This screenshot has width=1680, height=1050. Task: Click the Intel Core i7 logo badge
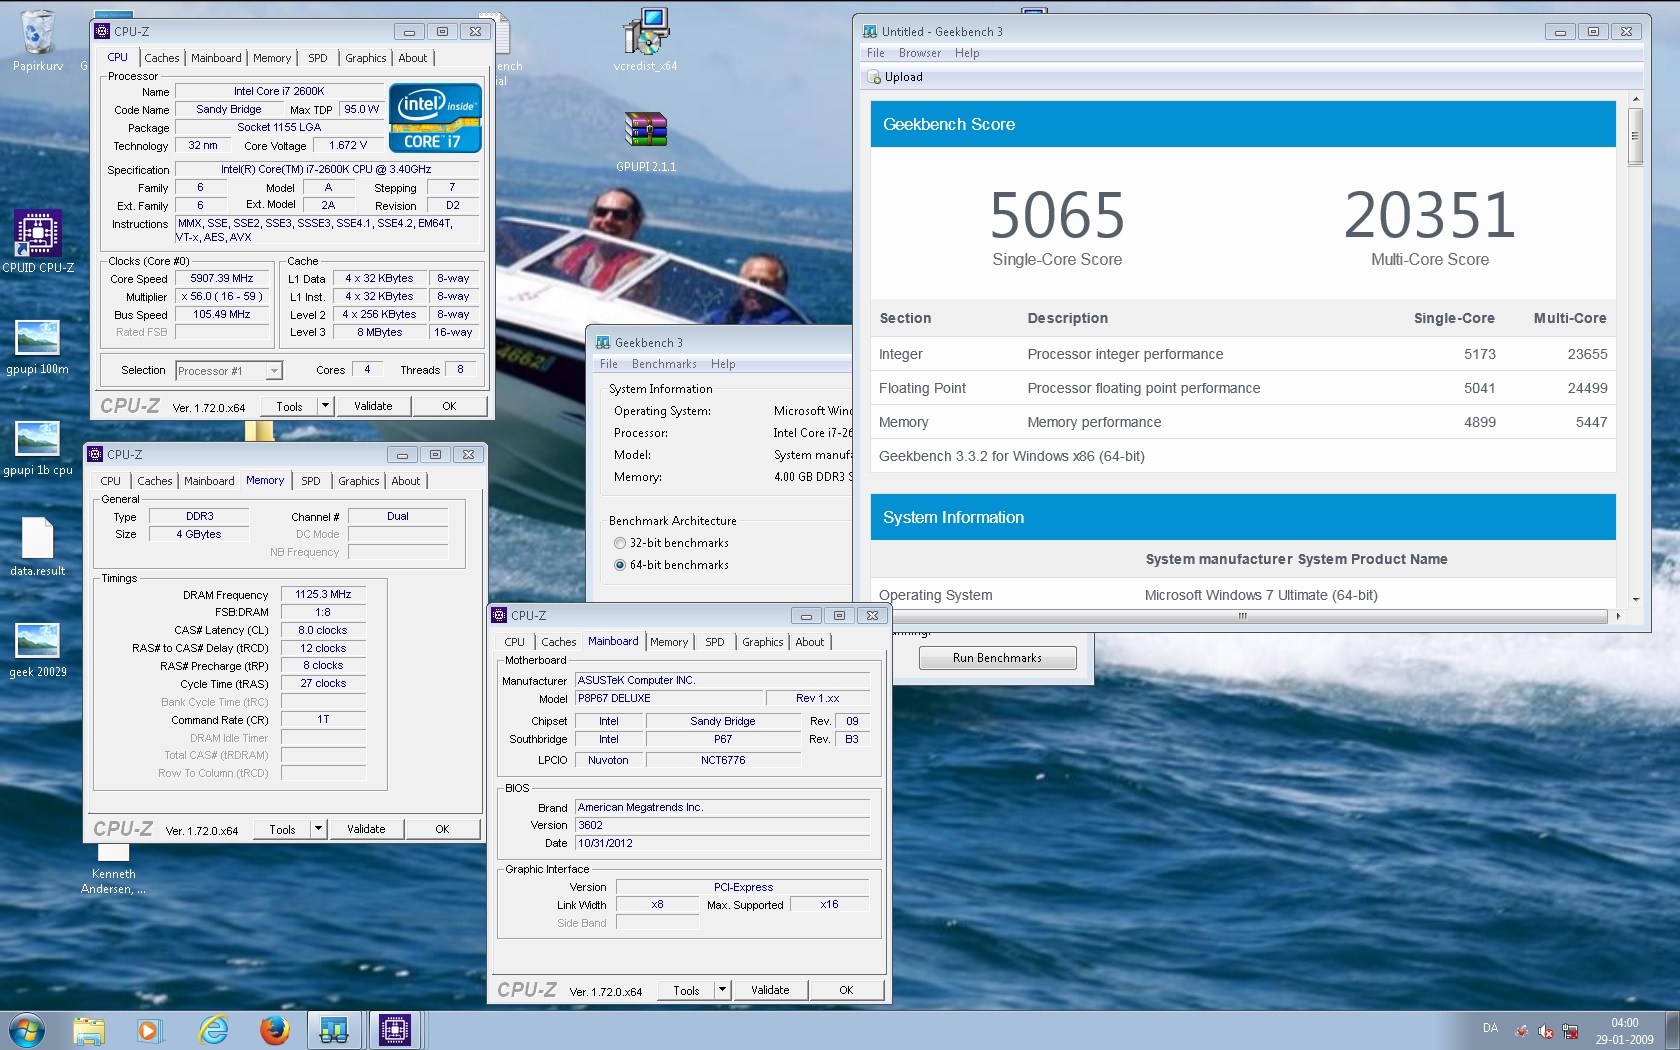click(x=435, y=118)
